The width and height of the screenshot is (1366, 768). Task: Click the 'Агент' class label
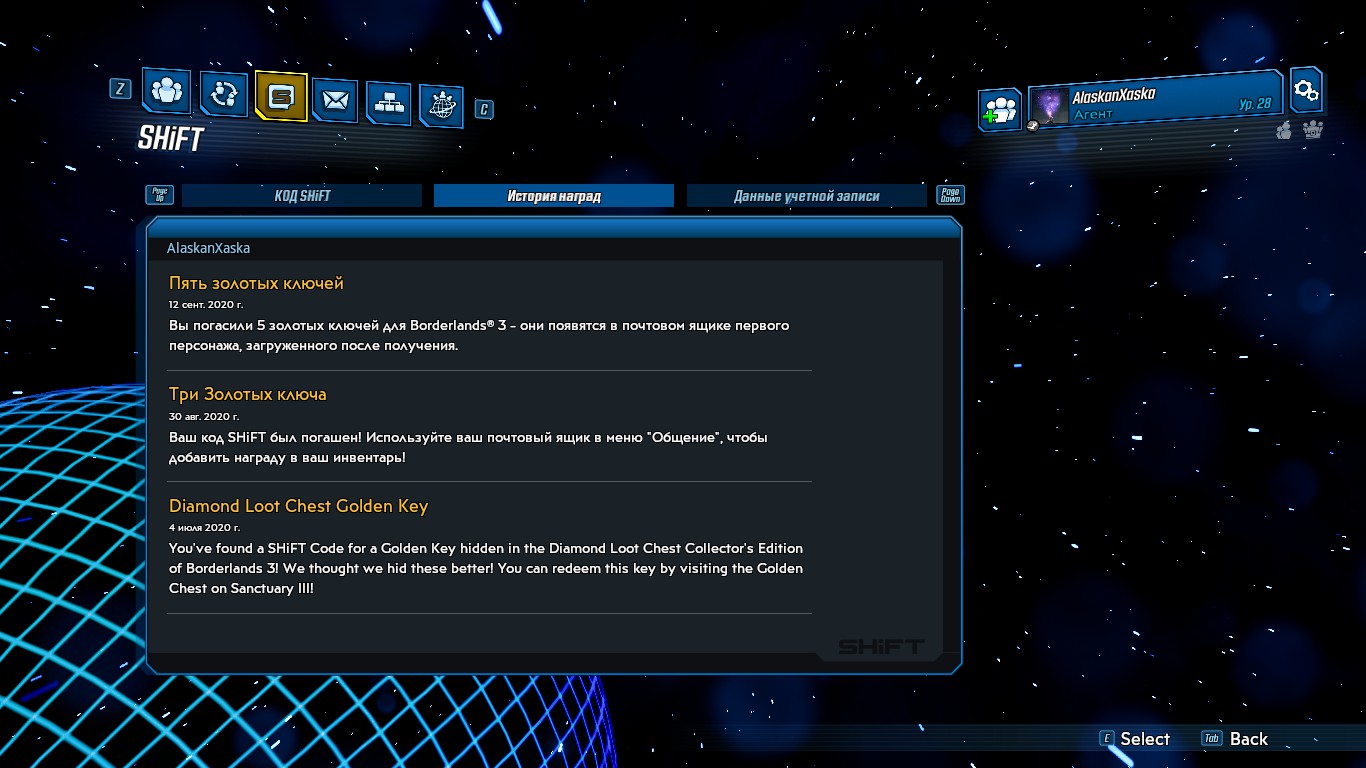click(1093, 115)
